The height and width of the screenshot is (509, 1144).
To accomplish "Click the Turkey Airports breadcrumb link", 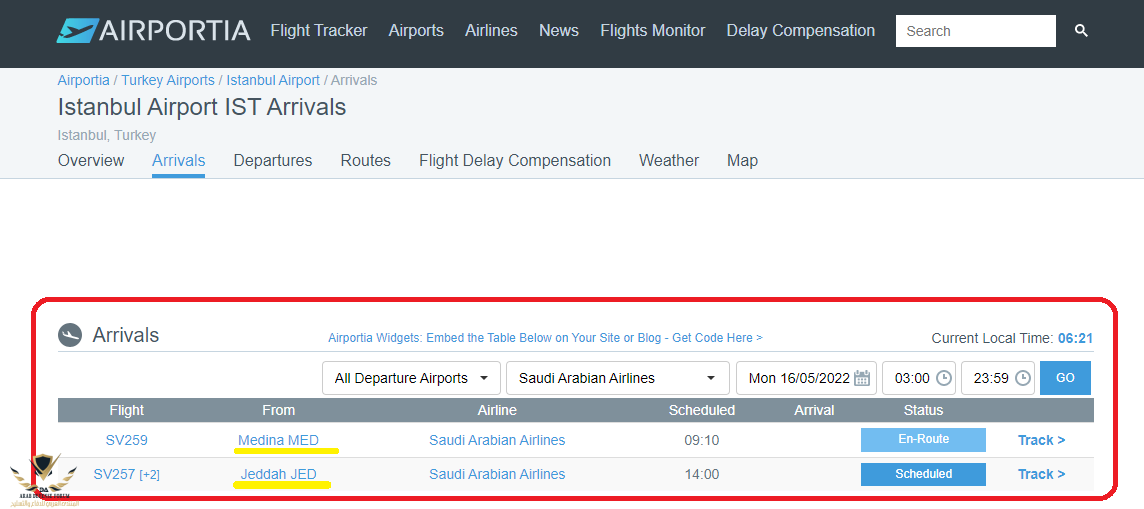I will pos(168,80).
